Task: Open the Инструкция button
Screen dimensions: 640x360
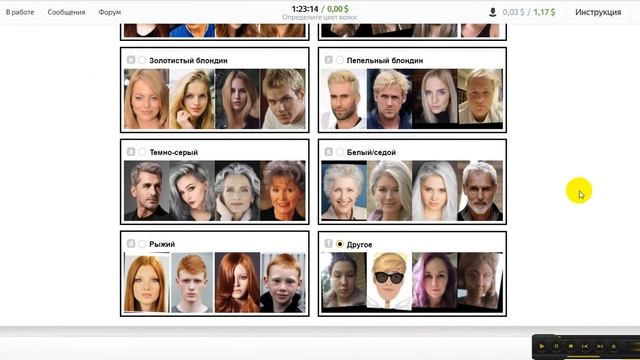Action: click(x=598, y=12)
